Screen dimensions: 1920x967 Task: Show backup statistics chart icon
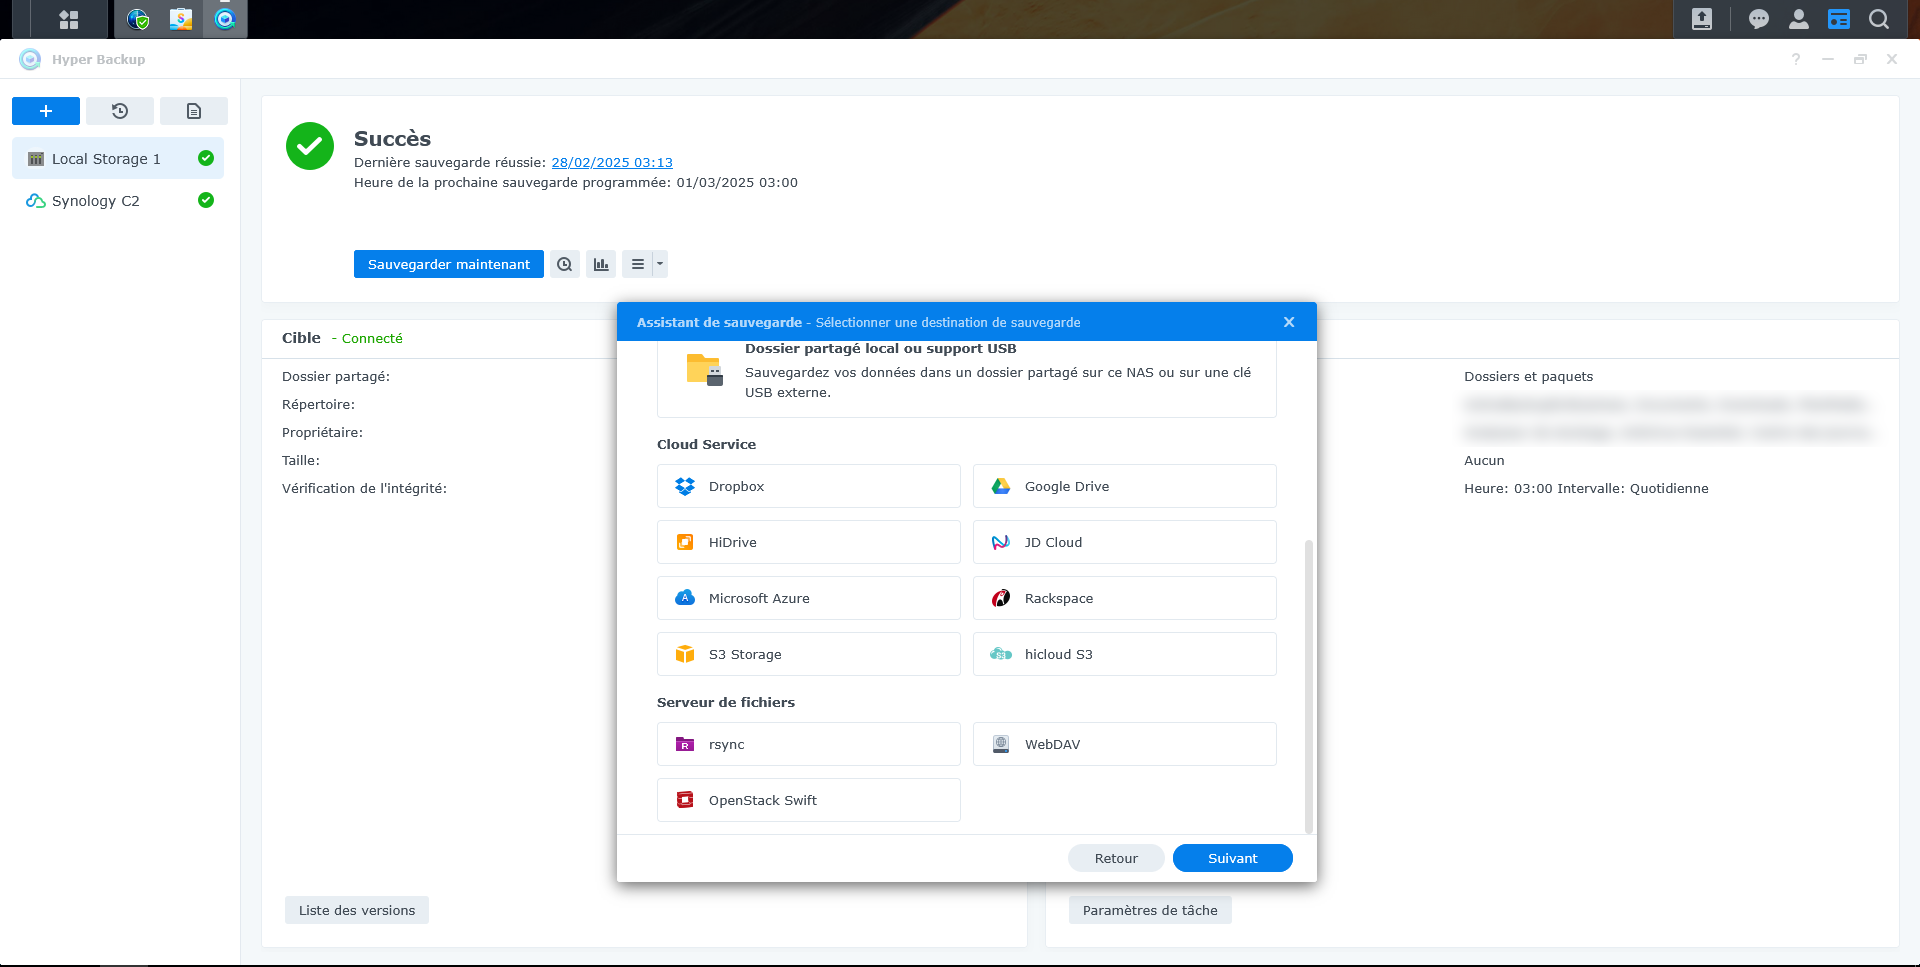(x=601, y=264)
